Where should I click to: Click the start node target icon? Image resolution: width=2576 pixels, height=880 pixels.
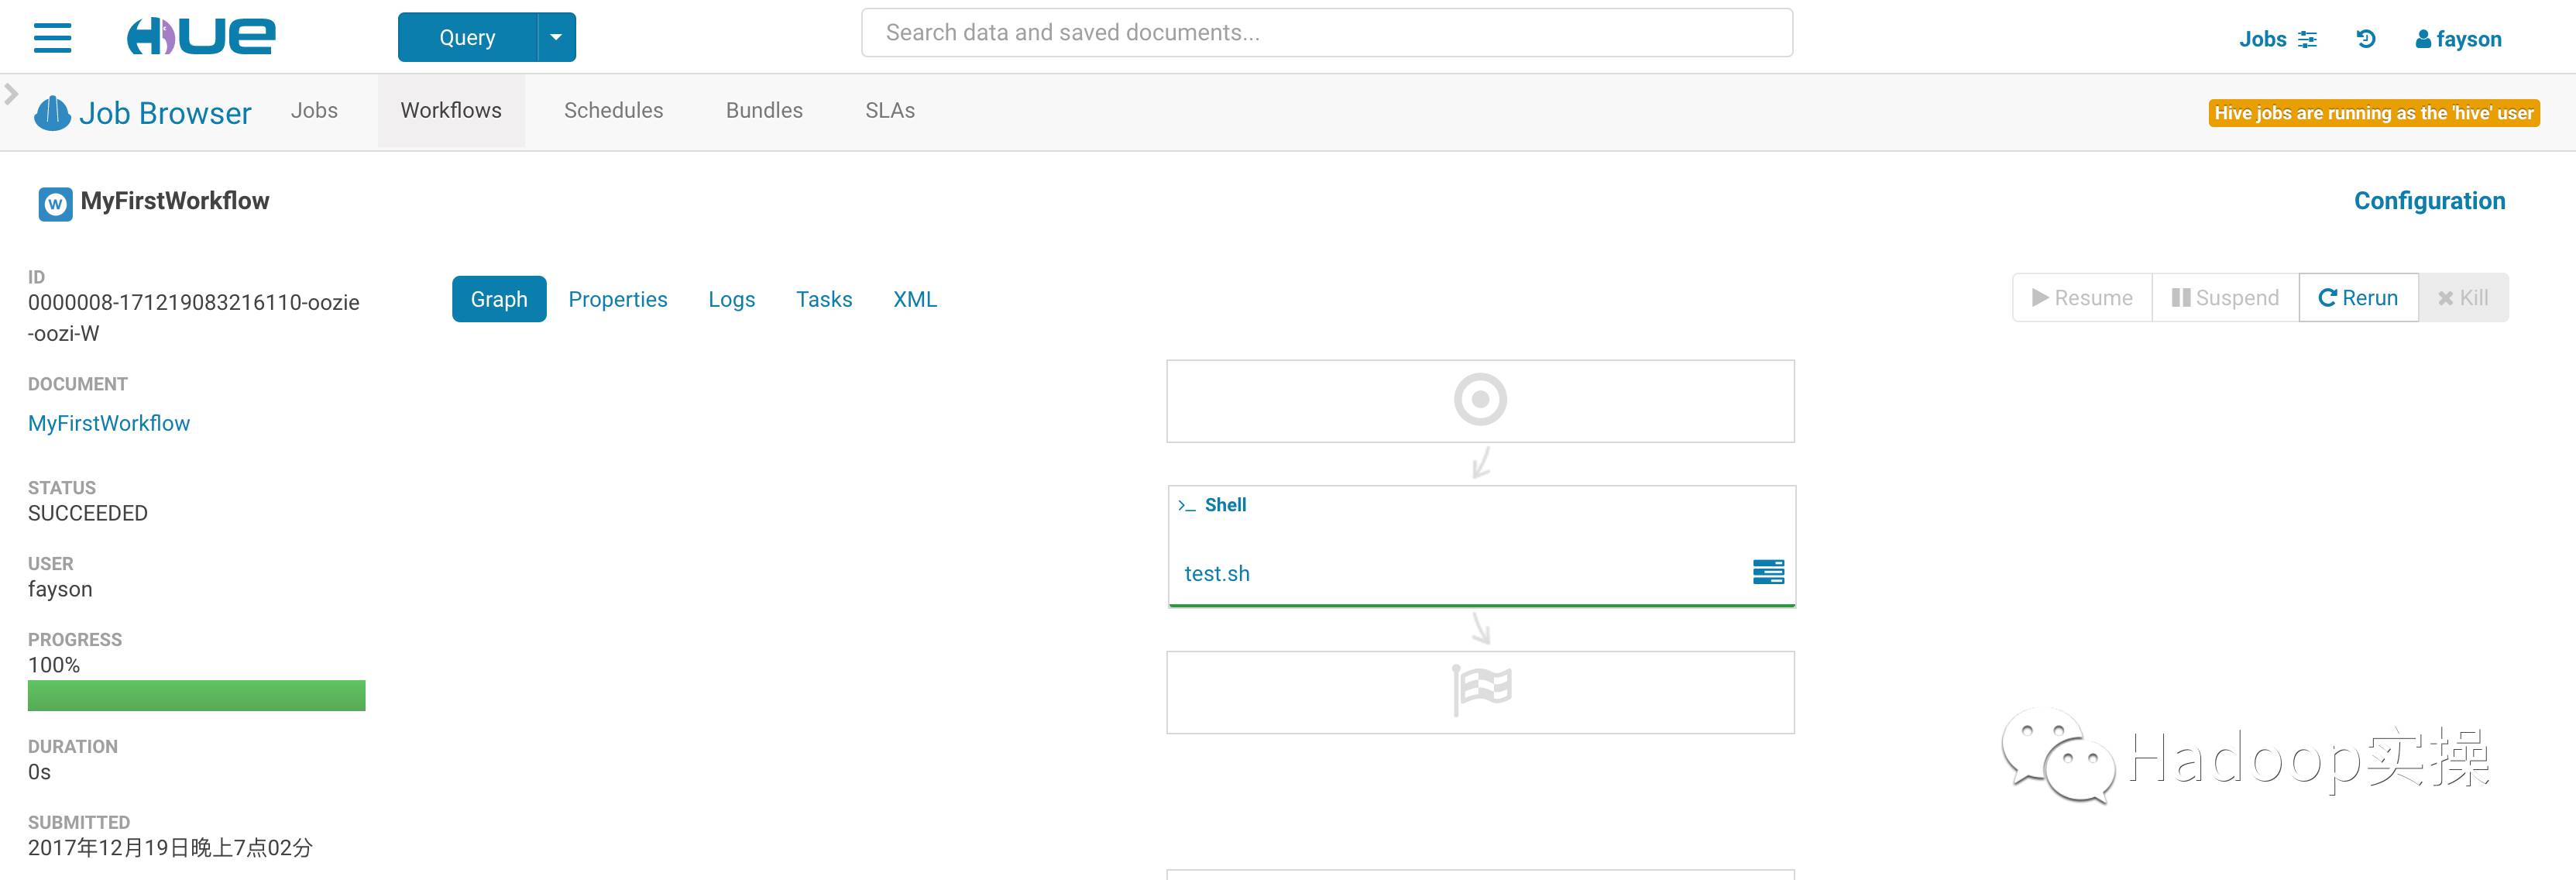coord(1480,400)
